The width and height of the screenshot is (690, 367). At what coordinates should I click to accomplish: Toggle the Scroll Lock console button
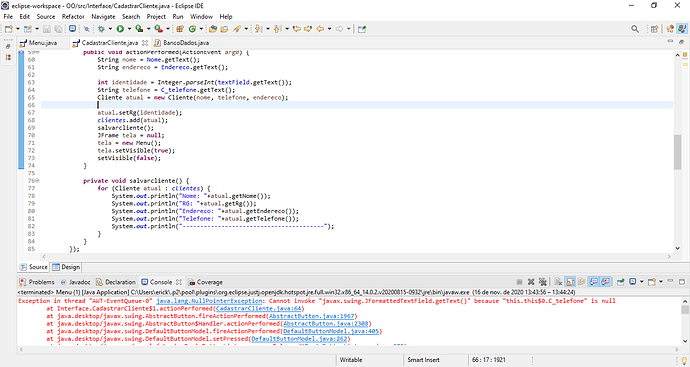coord(570,282)
